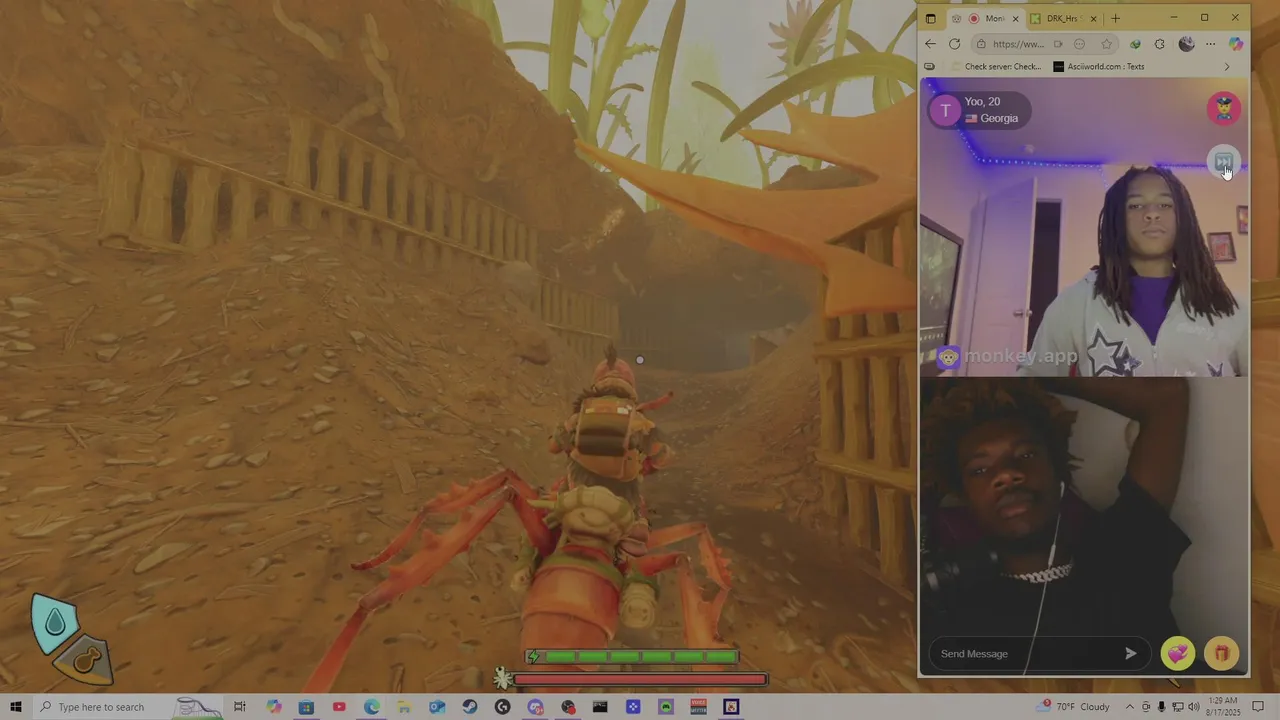Viewport: 1280px width, 720px height.
Task: Click the browser back arrow
Action: [931, 44]
